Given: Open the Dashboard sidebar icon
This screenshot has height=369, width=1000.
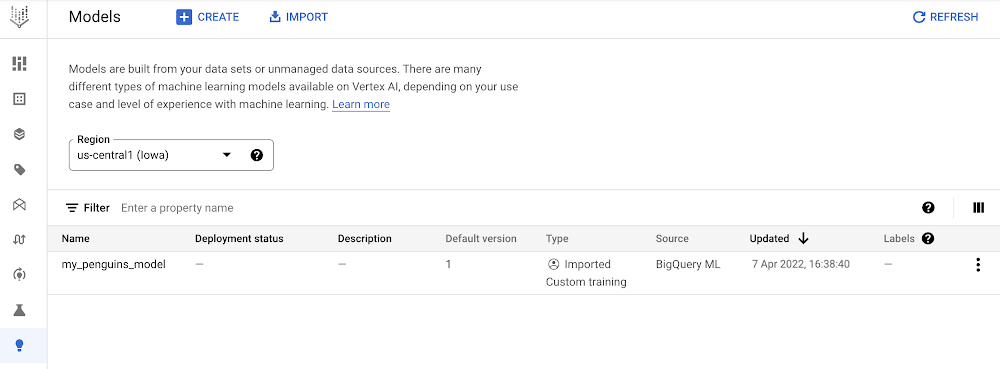Looking at the screenshot, I should pos(20,63).
